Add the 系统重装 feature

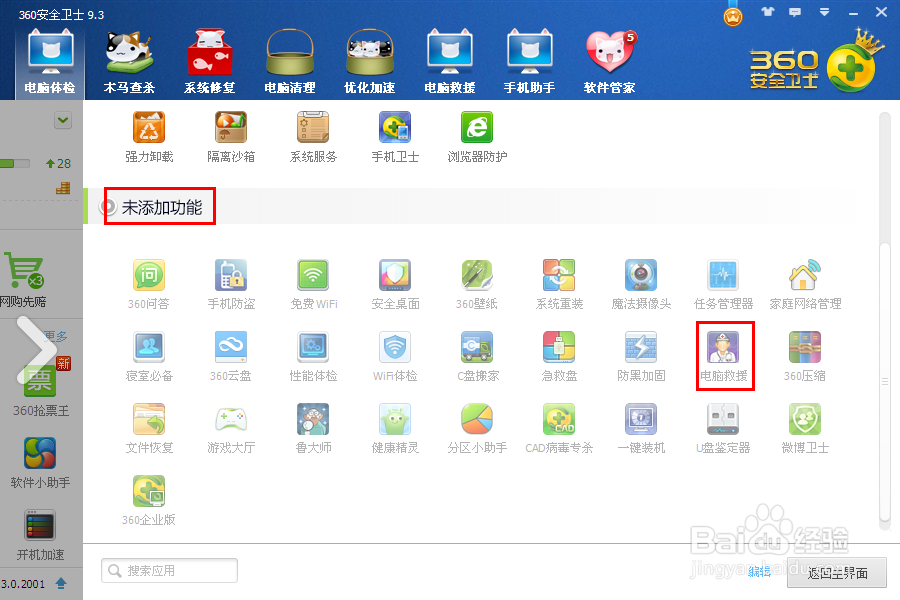click(559, 285)
